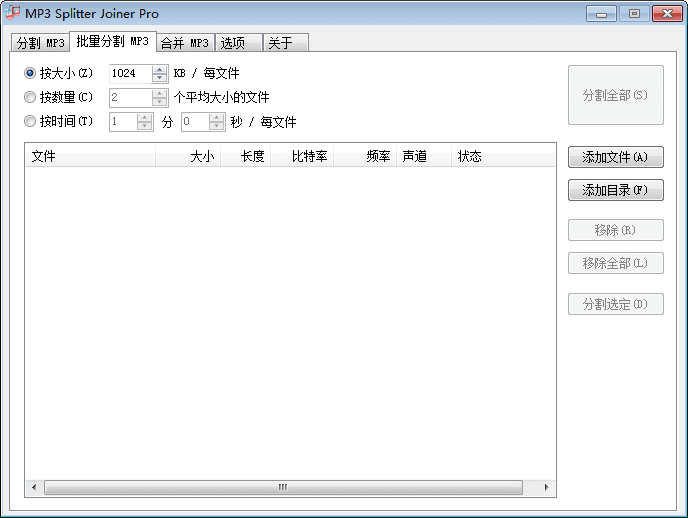
Task: Switch to the 分割 MP3 tab
Action: (40, 43)
